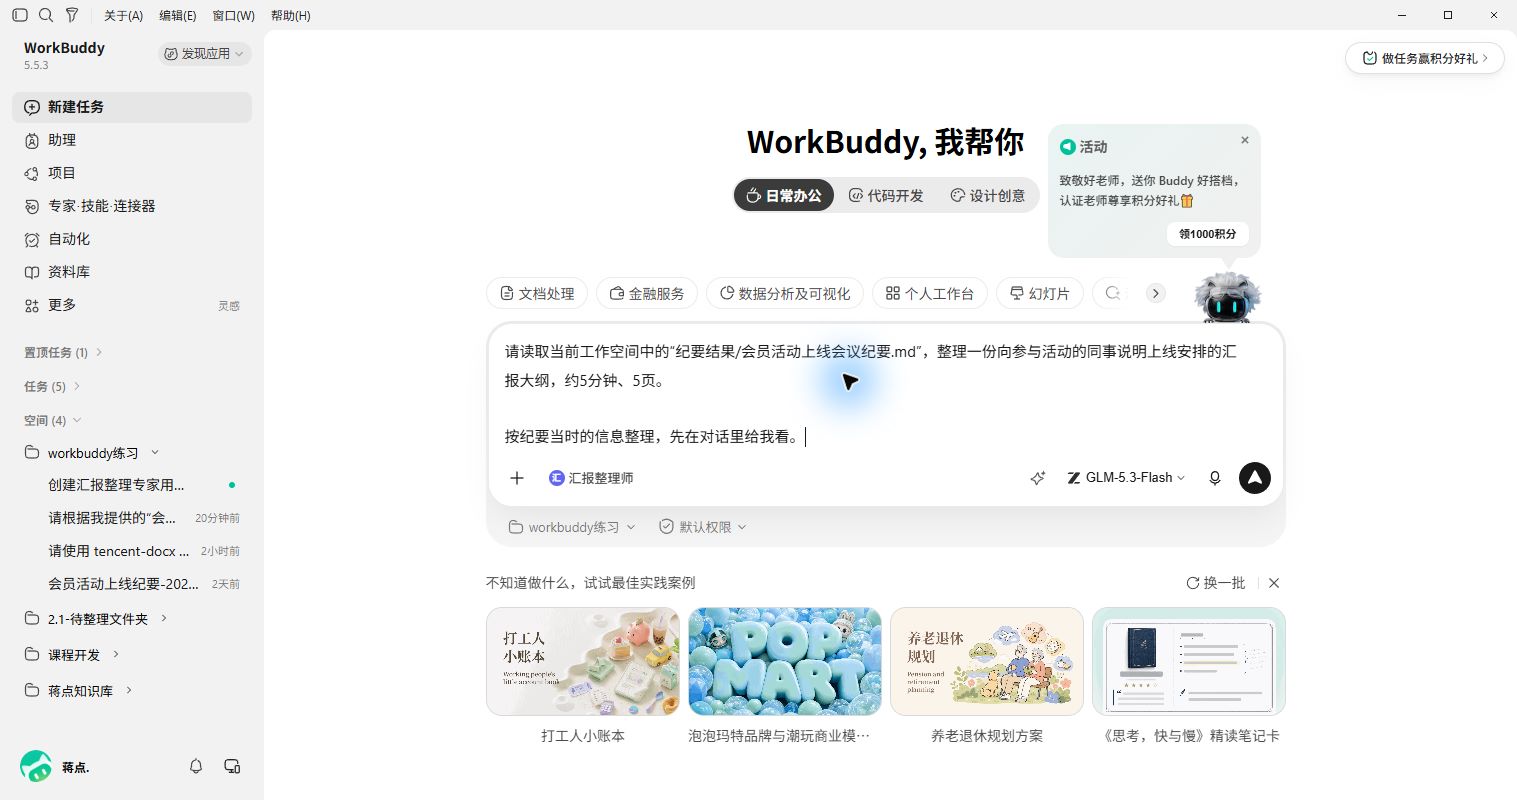
Task: Open the 编辑(E) menu
Action: click(x=178, y=16)
